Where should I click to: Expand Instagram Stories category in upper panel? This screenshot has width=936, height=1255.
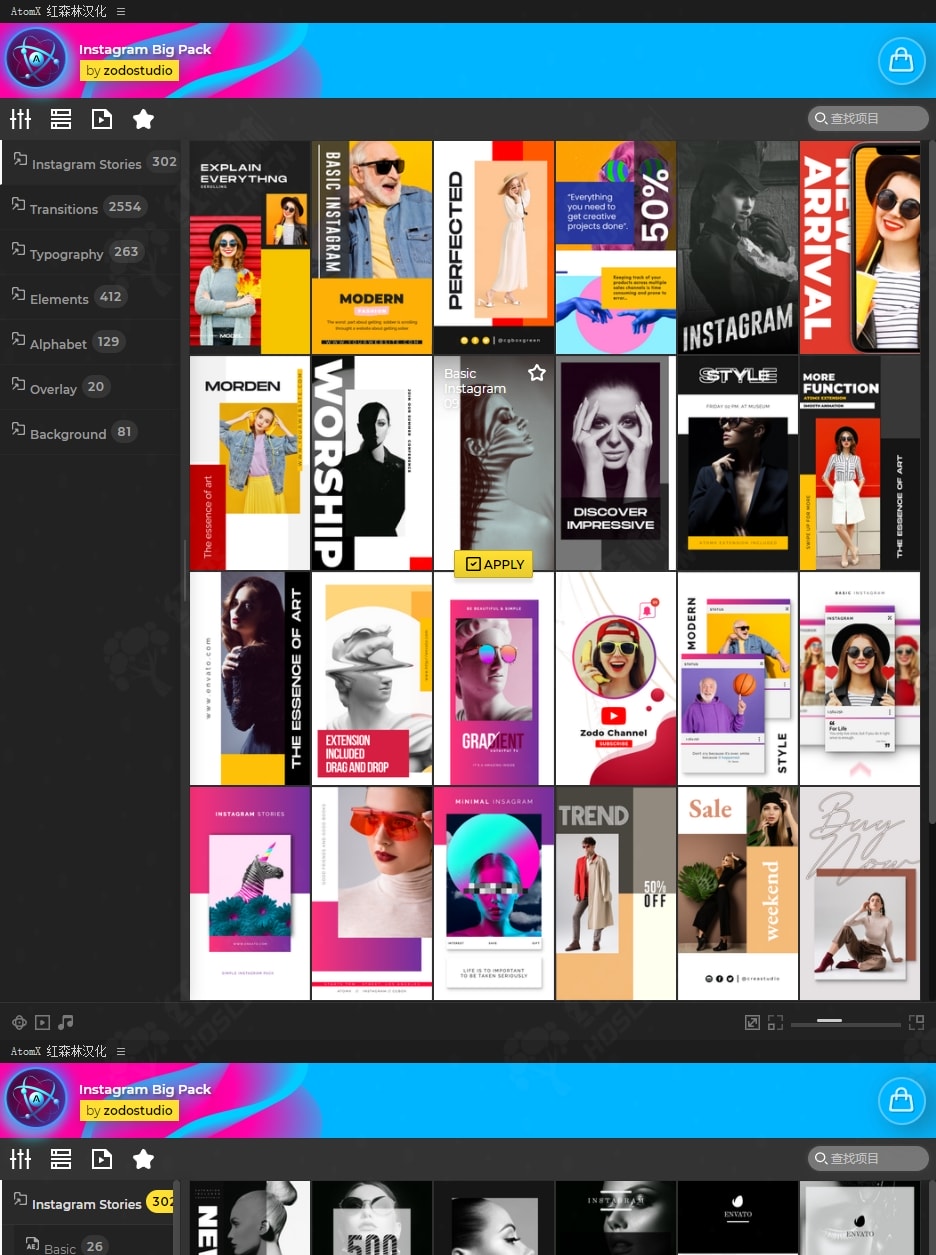pyautogui.click(x=90, y=163)
